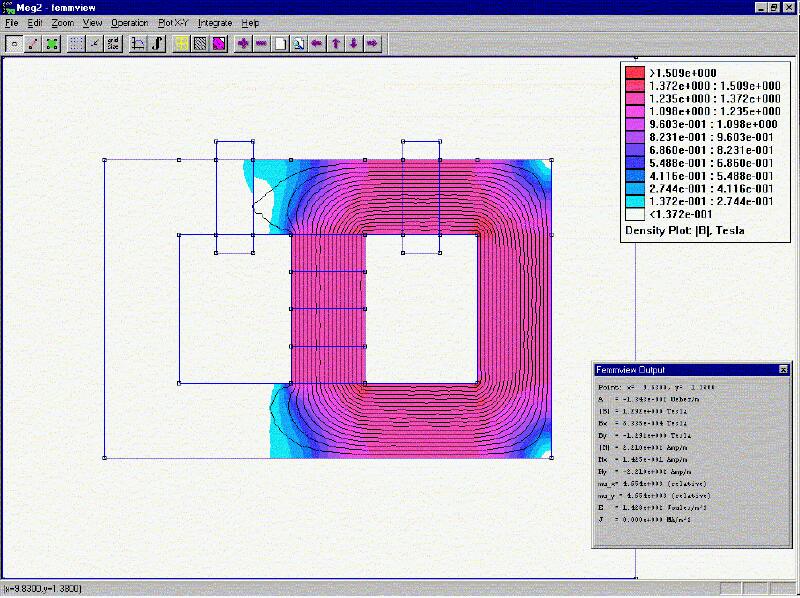This screenshot has height=598, width=800.
Task: Open the Zoom menu
Action: (62, 22)
